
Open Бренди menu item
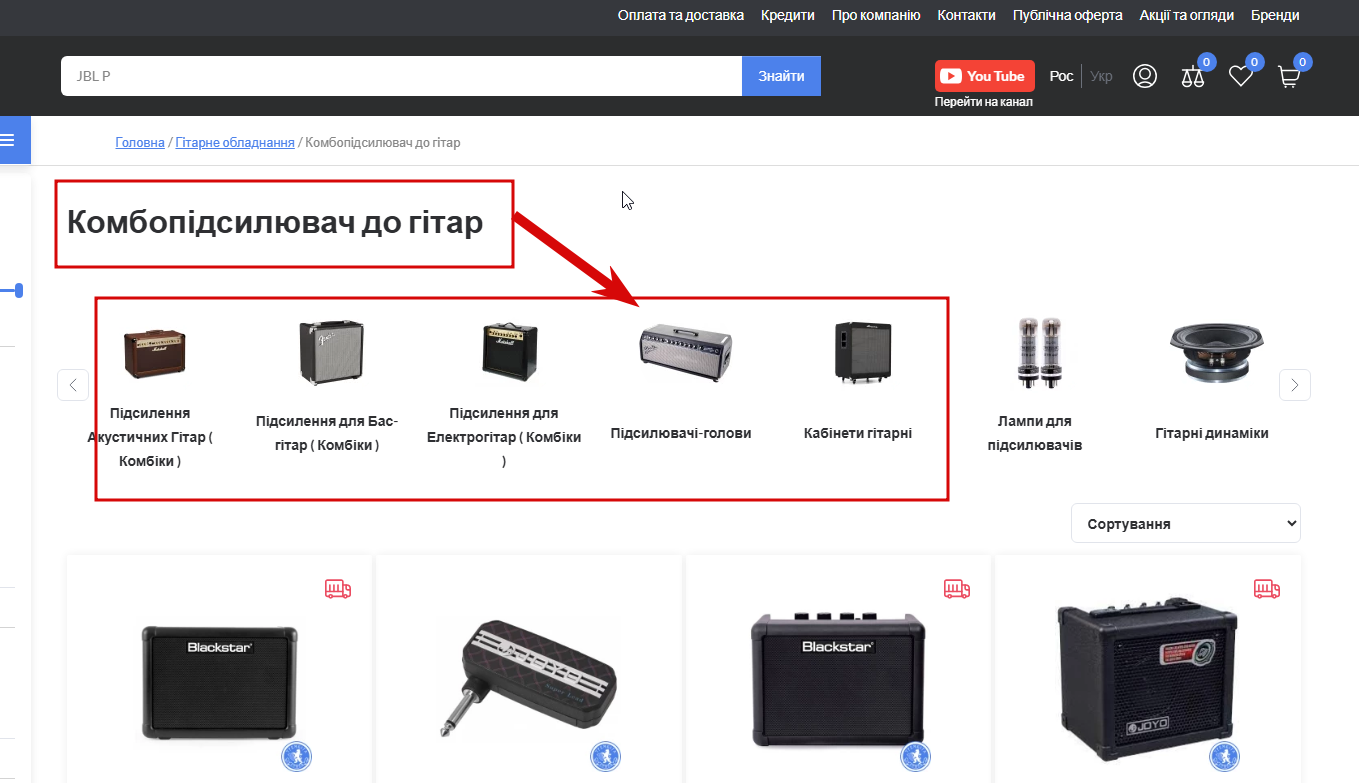click(x=1275, y=15)
